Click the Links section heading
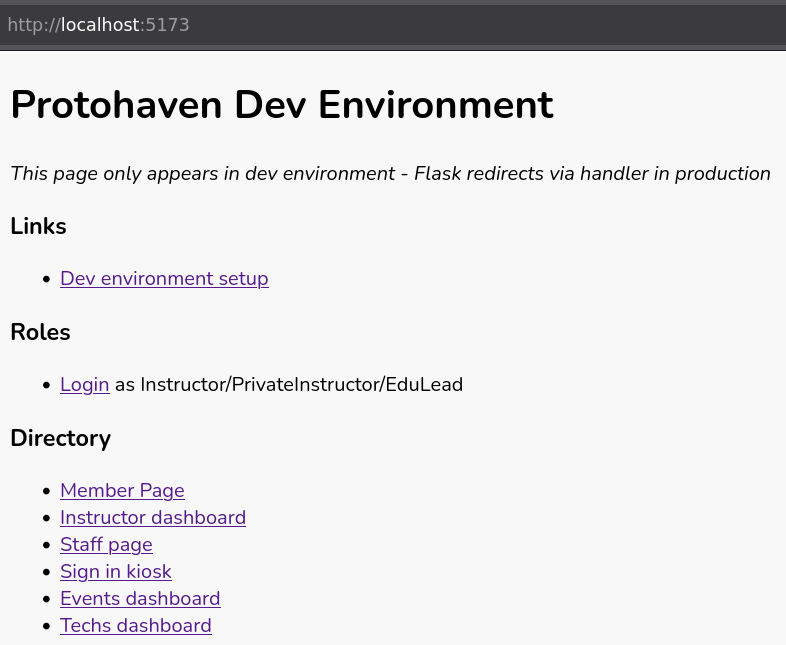Image resolution: width=786 pixels, height=645 pixels. [38, 227]
